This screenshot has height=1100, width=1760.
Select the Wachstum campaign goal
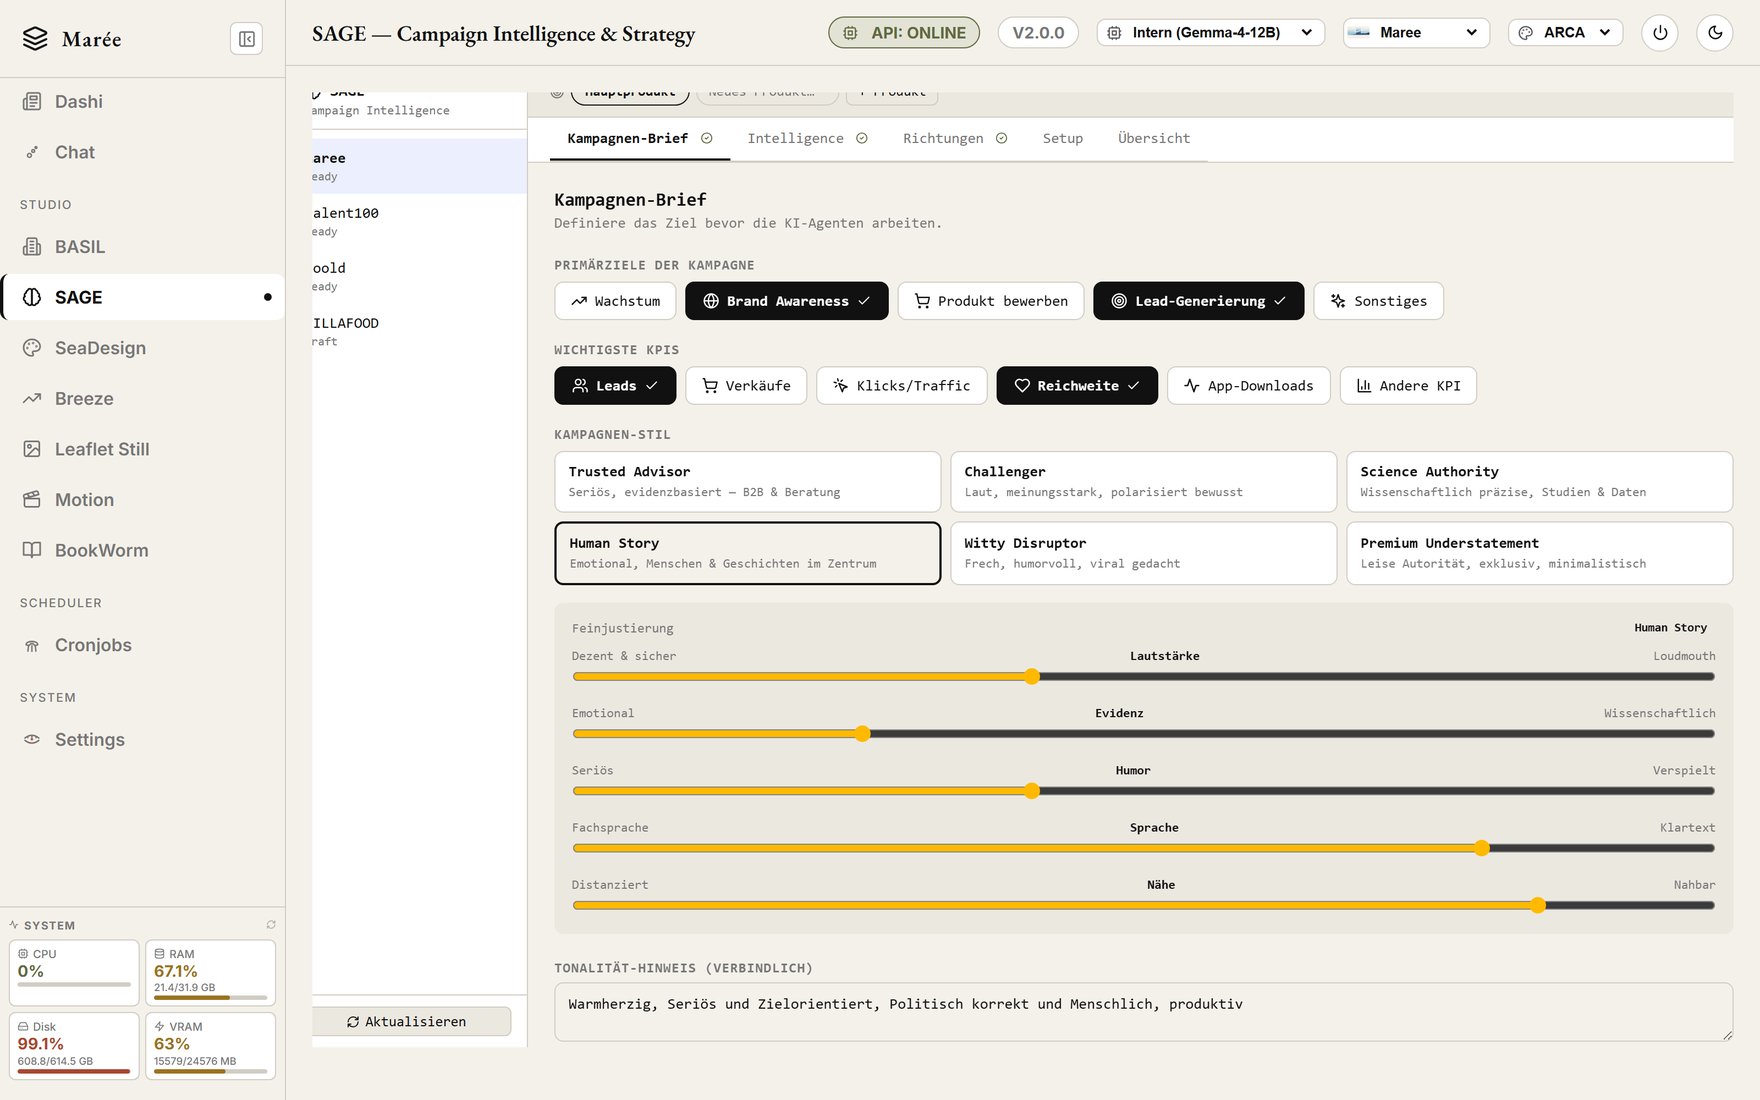(615, 301)
